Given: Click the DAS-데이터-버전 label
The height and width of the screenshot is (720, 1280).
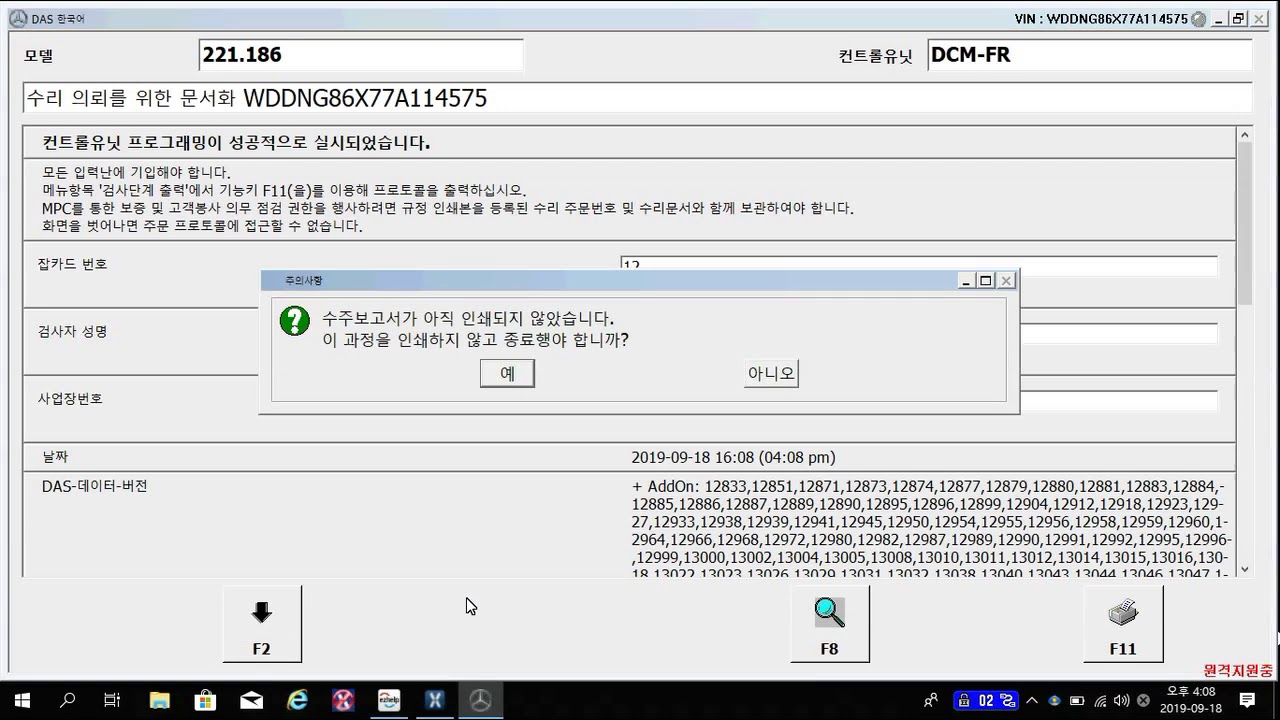Looking at the screenshot, I should point(94,486).
